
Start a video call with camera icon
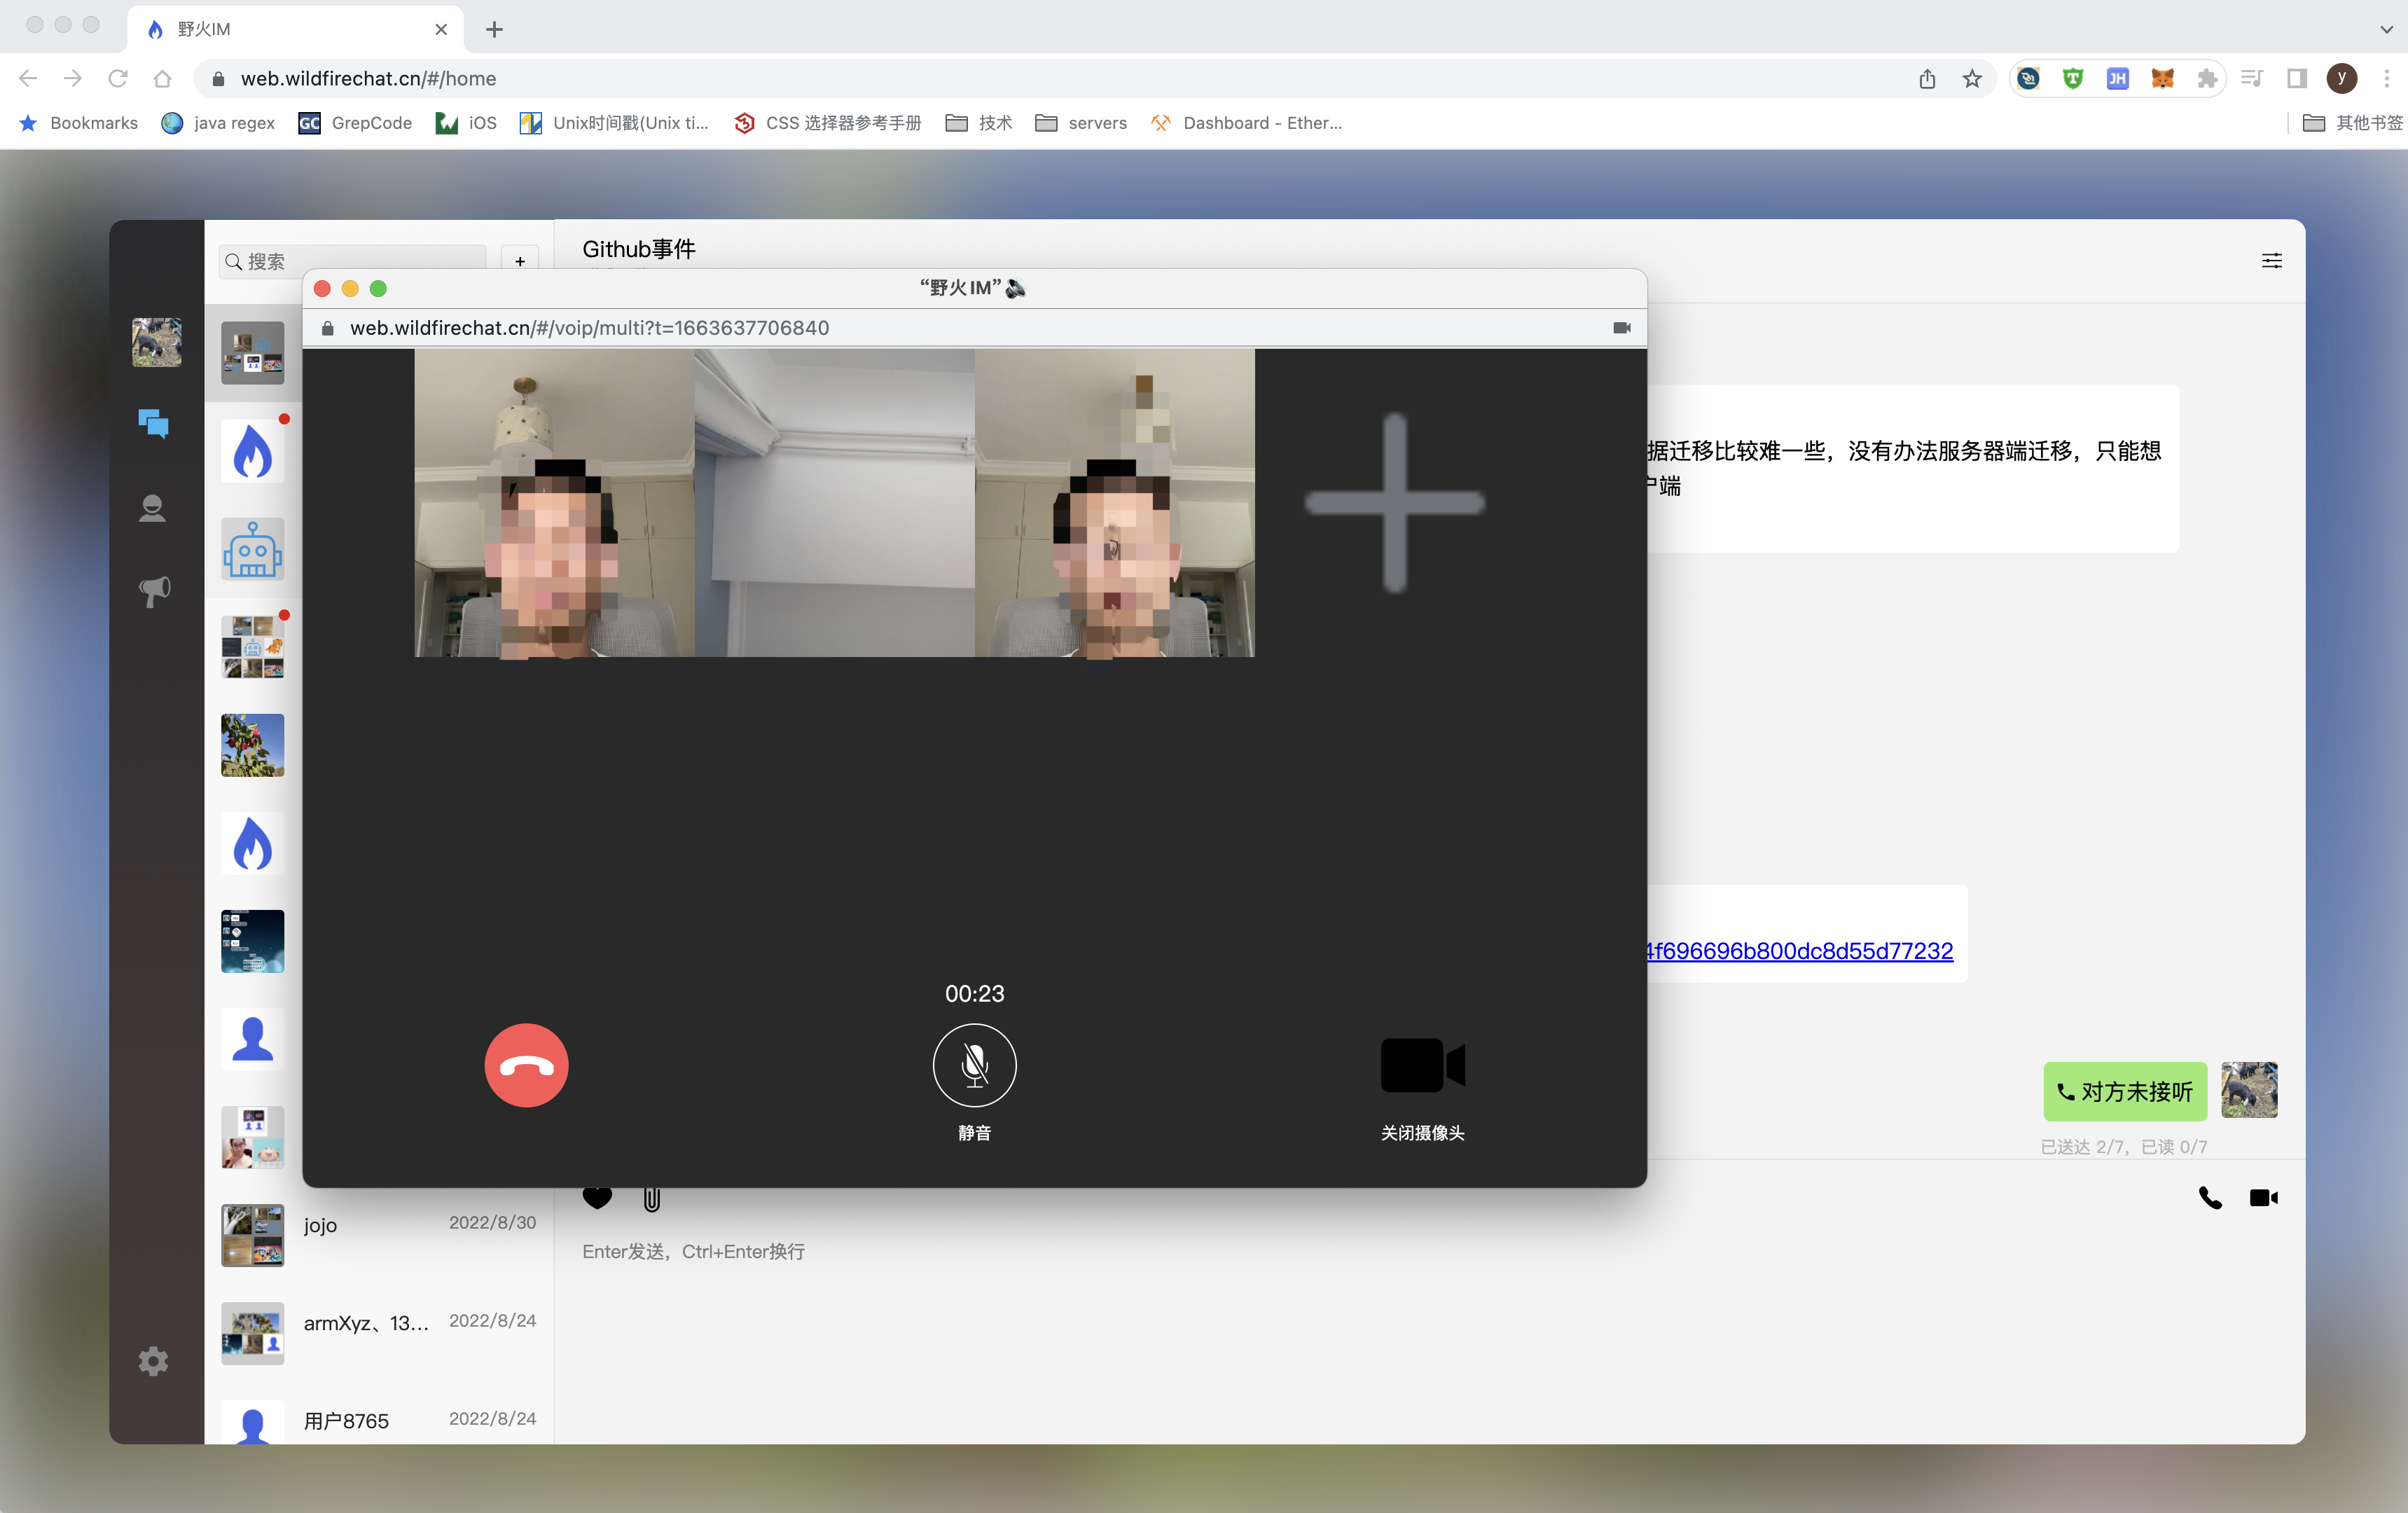point(2263,1198)
